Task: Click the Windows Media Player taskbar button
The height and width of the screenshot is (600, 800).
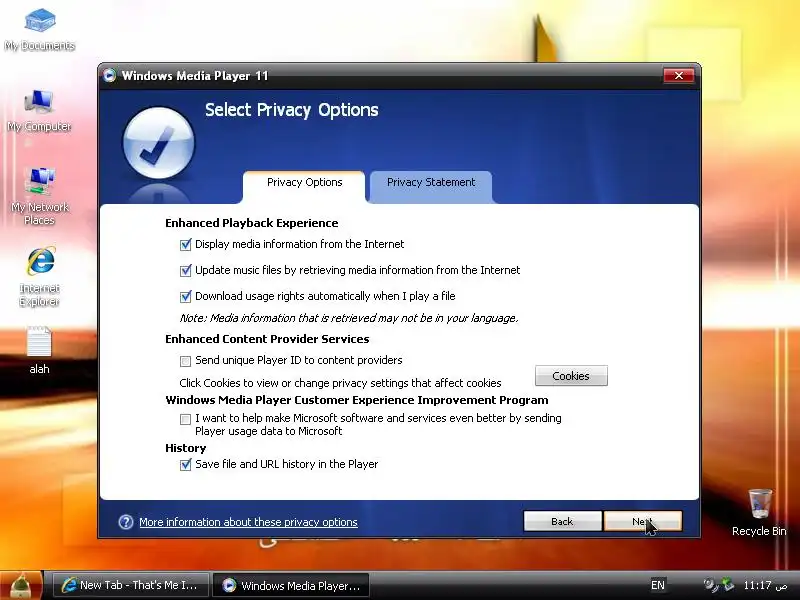Action: coord(291,585)
